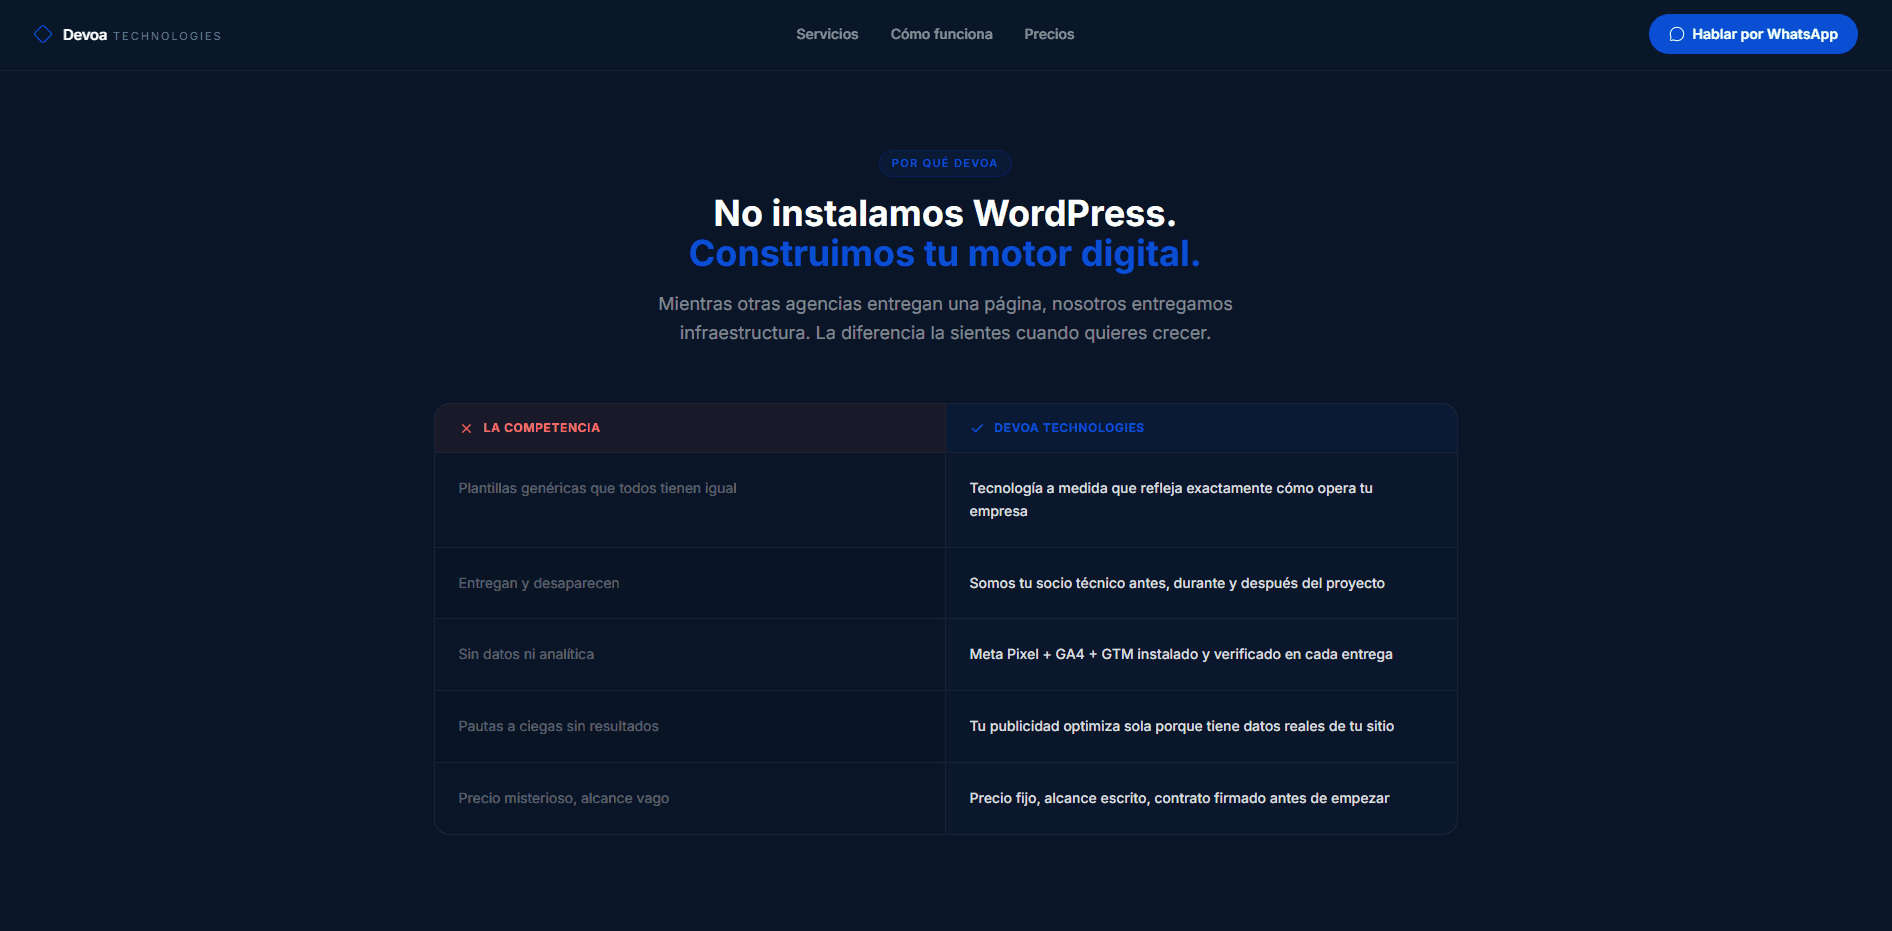Click the WhatsApp chat bubble icon
Viewport: 1892px width, 931px height.
[x=1677, y=34]
